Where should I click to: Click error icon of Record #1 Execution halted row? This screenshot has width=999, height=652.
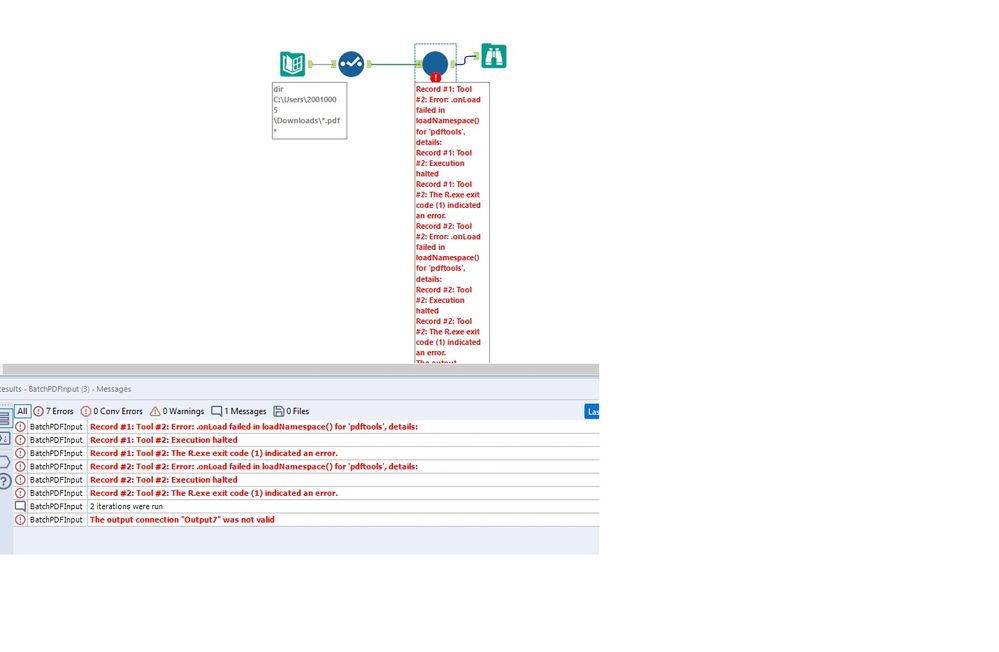(20, 440)
